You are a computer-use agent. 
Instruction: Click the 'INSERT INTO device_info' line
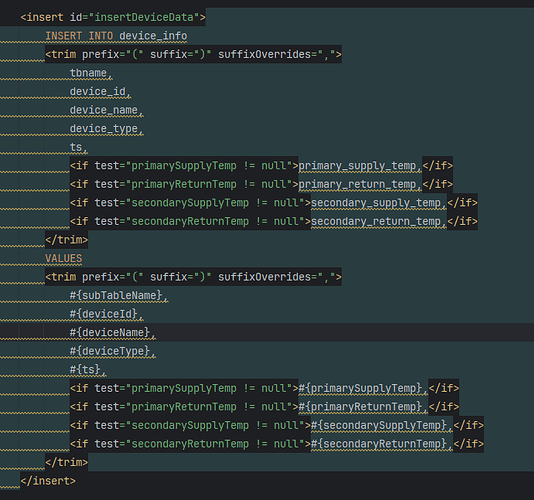pyautogui.click(x=116, y=36)
